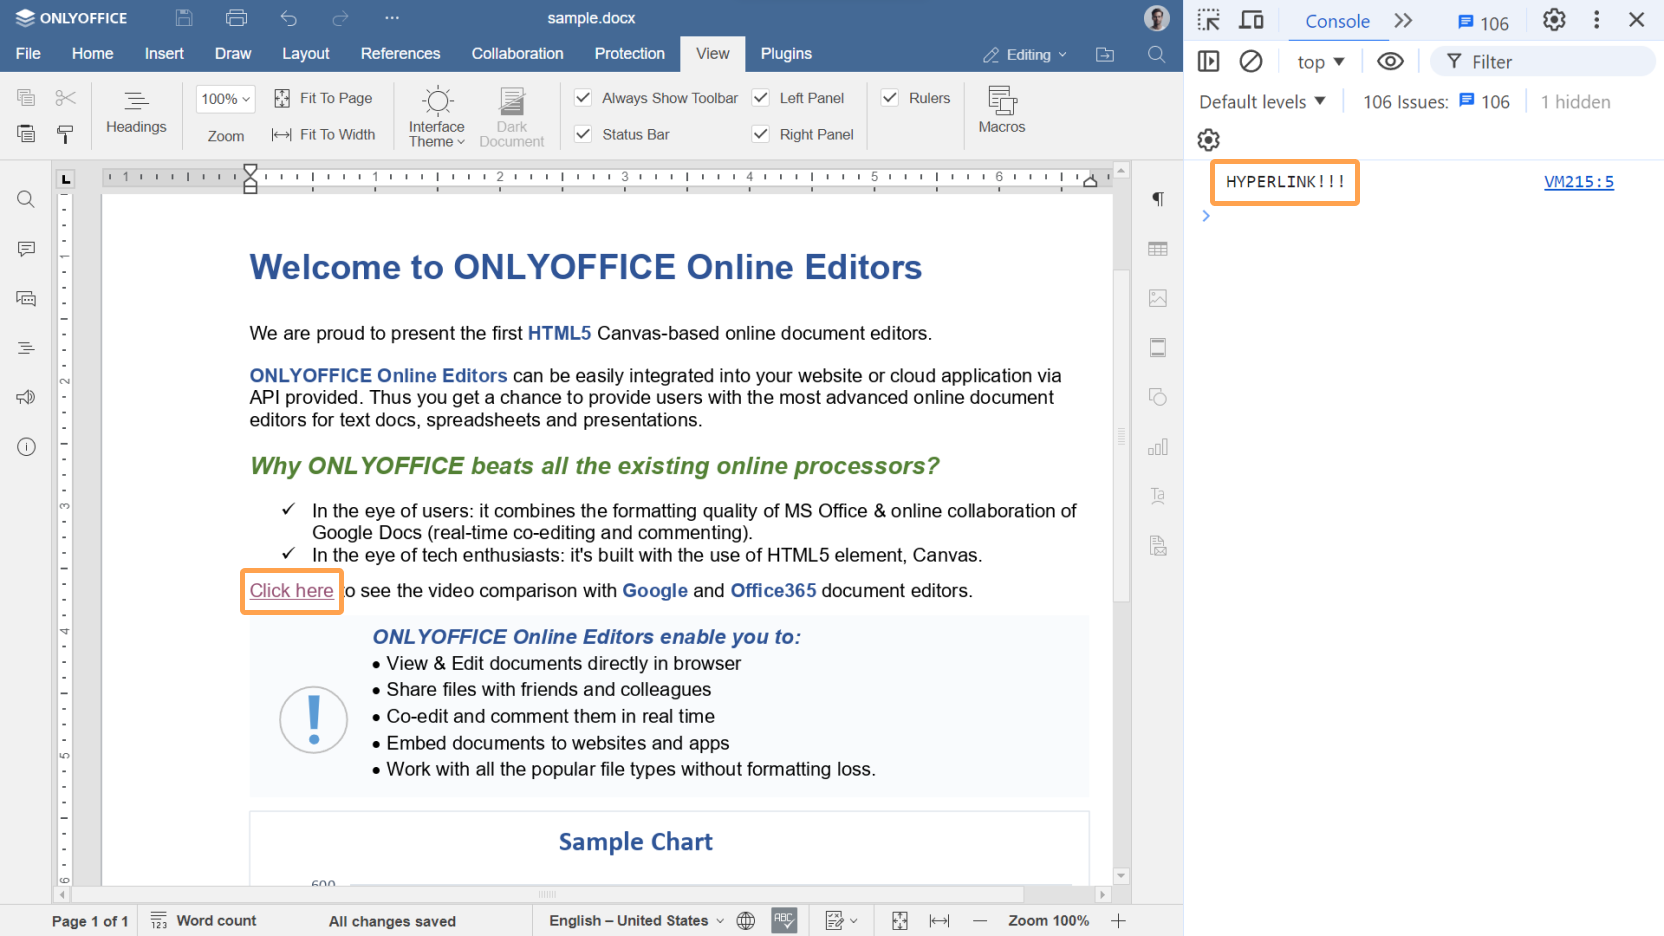Switch to the References tab

400,54
